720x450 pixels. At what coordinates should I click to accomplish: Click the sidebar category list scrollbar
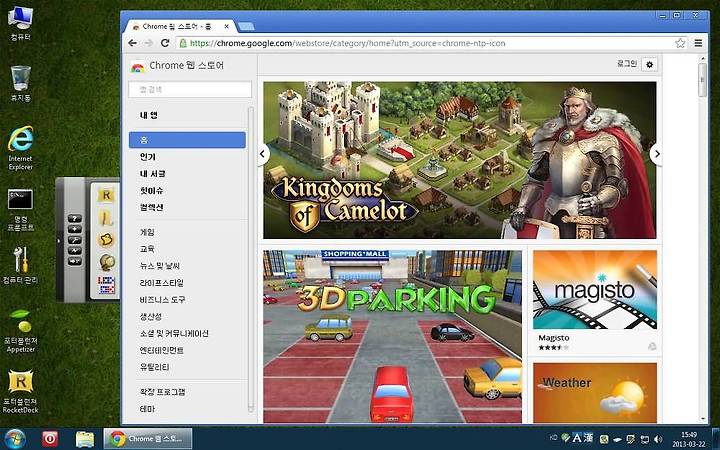point(251,259)
